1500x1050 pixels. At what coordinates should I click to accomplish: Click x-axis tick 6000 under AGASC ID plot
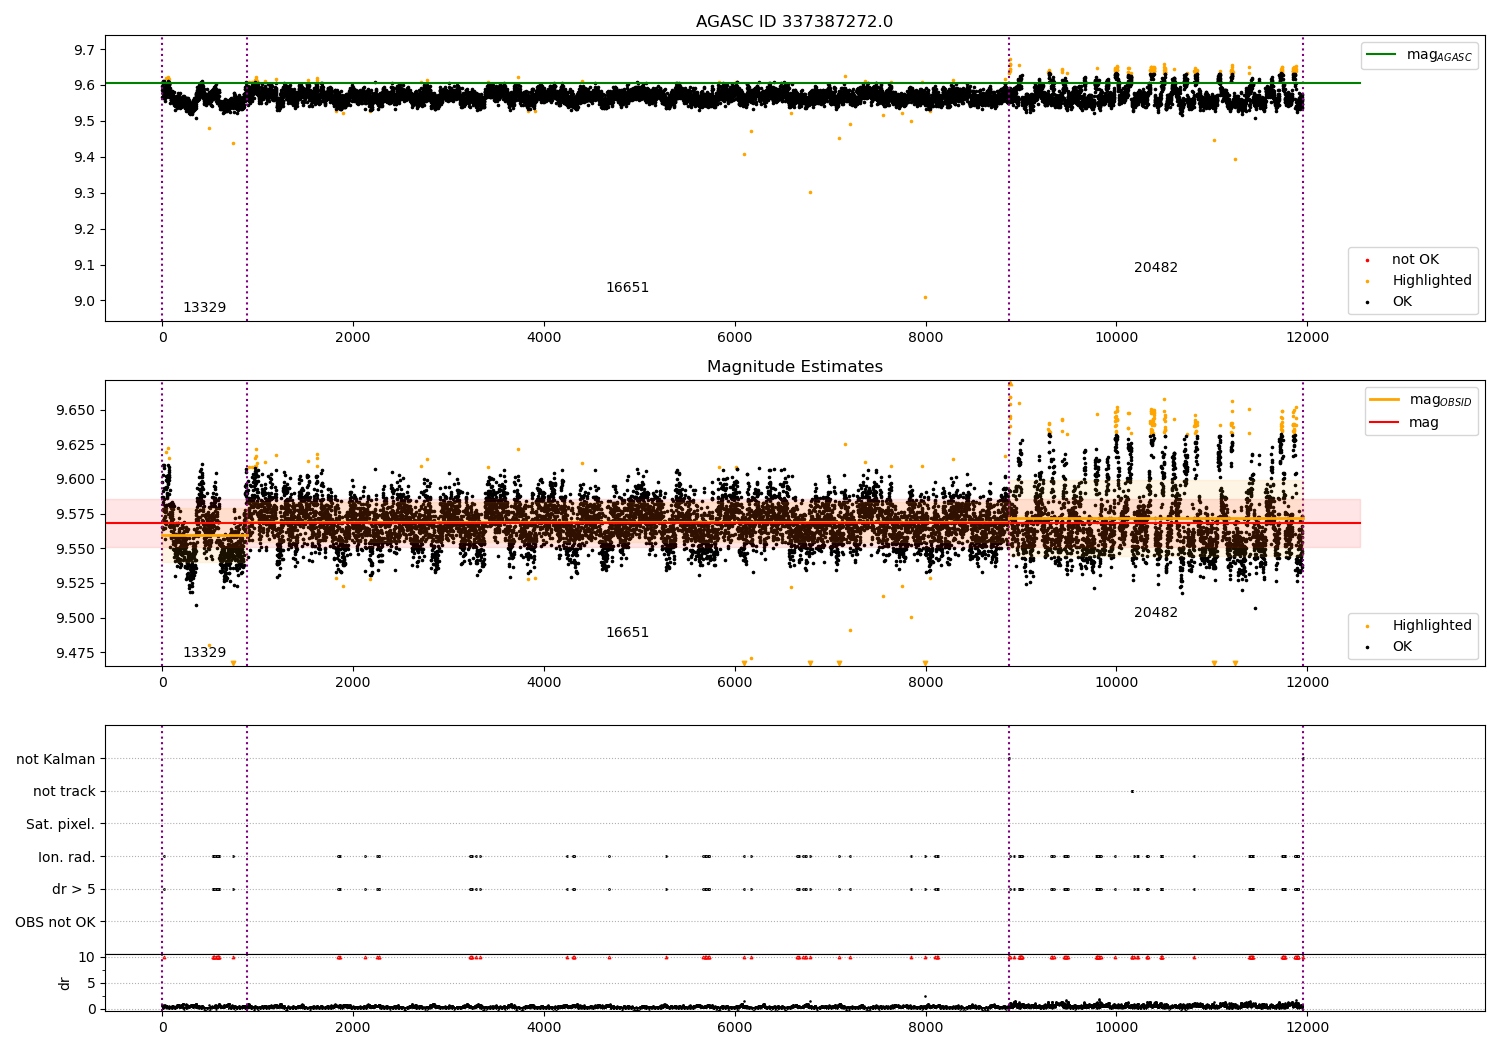[x=735, y=338]
